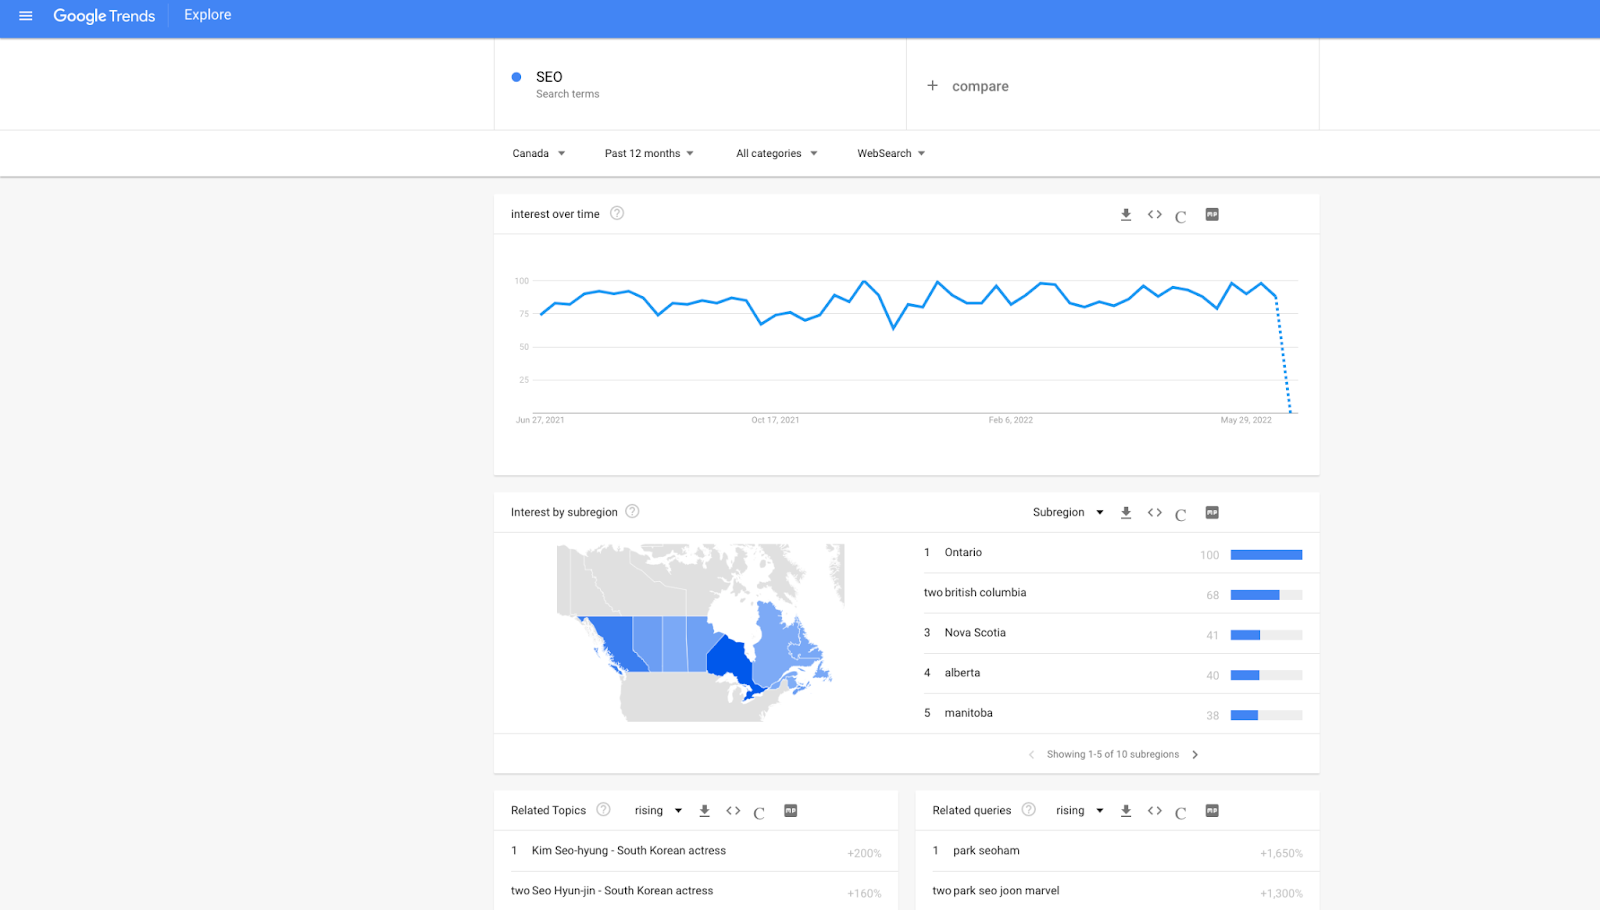Click the Explore header link
Screen dimensions: 1600x910
208,15
